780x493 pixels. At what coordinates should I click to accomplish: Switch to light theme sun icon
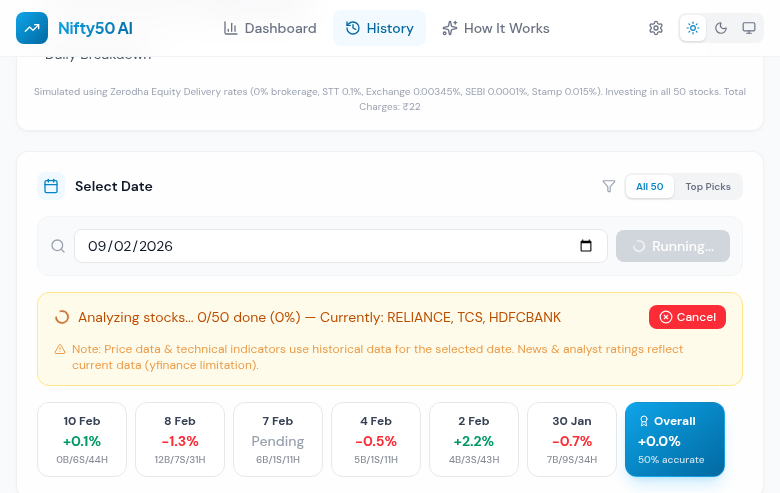693,28
